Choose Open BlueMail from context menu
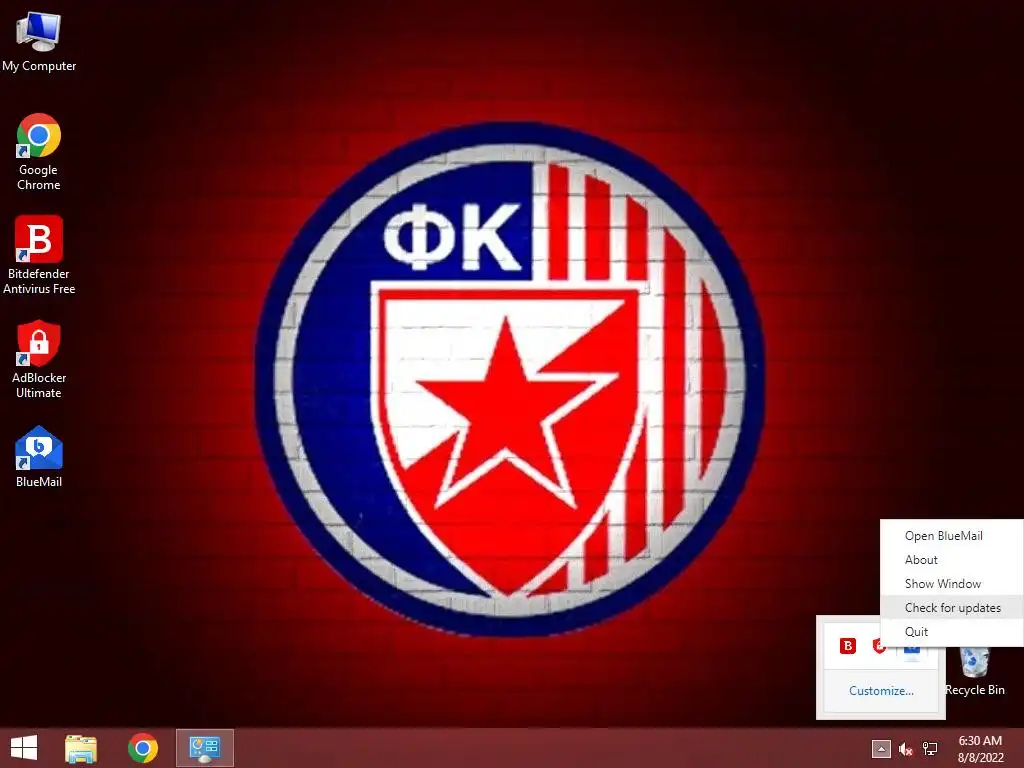 952,536
